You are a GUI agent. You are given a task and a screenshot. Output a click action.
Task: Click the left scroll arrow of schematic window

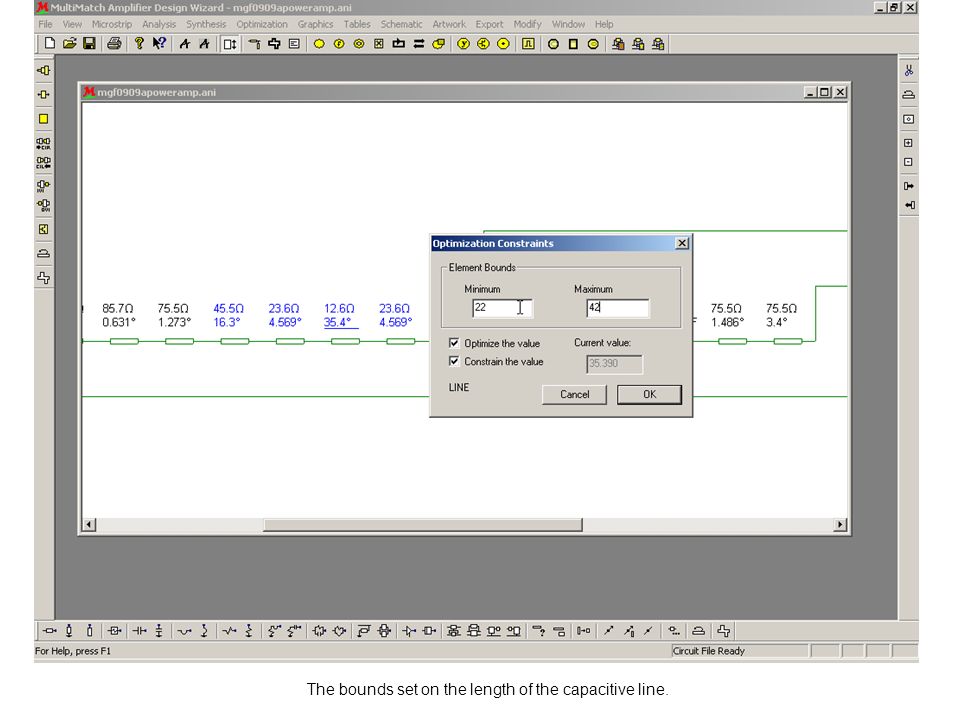89,525
